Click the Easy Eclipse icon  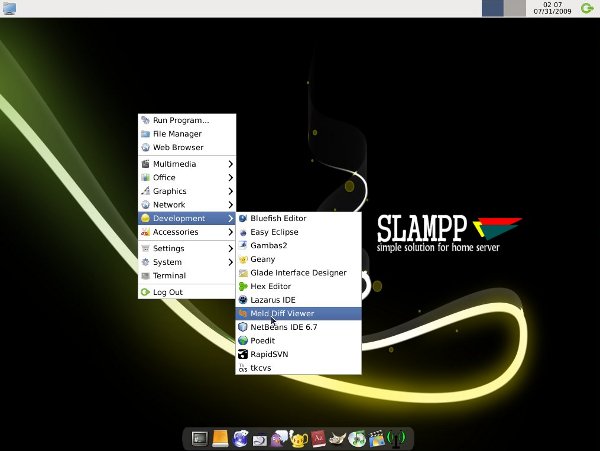(243, 232)
